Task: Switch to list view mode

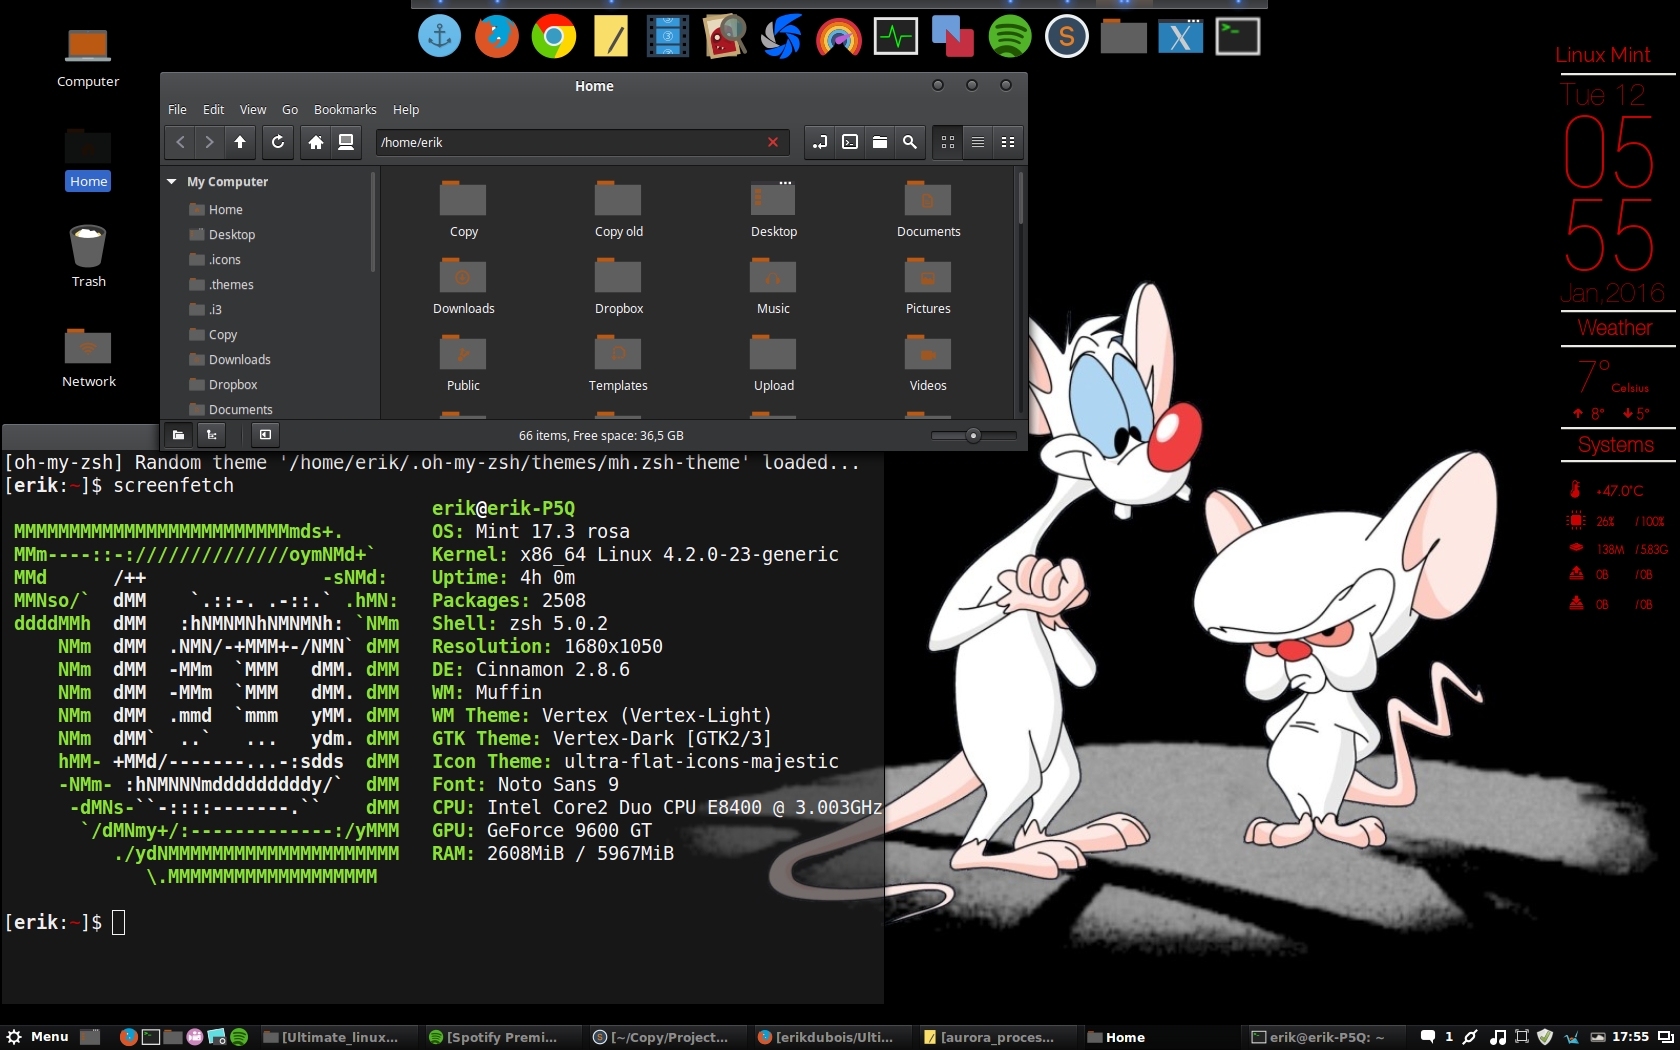Action: click(x=978, y=142)
